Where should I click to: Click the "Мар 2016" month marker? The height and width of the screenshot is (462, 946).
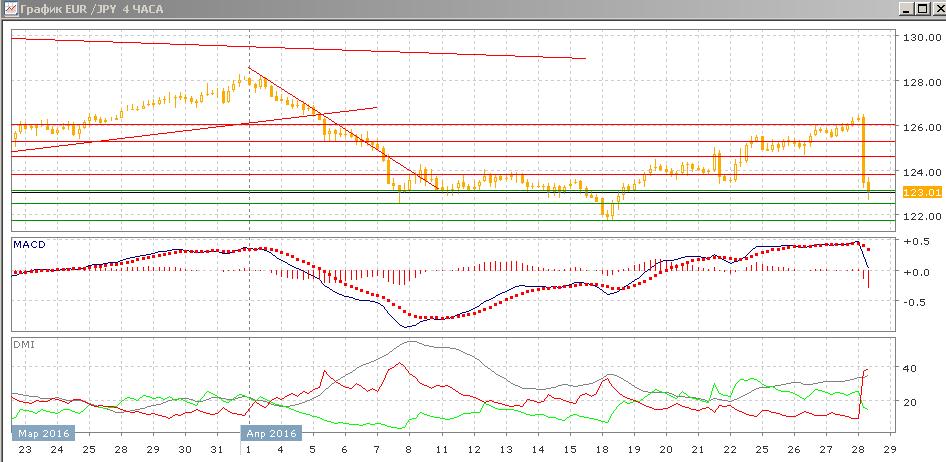click(x=43, y=434)
